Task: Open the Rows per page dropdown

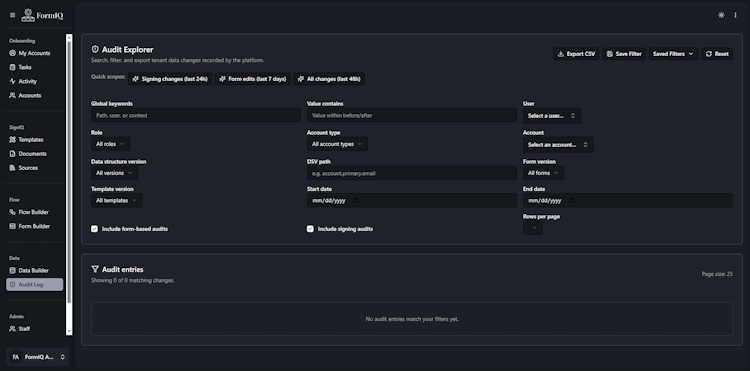Action: pos(532,228)
